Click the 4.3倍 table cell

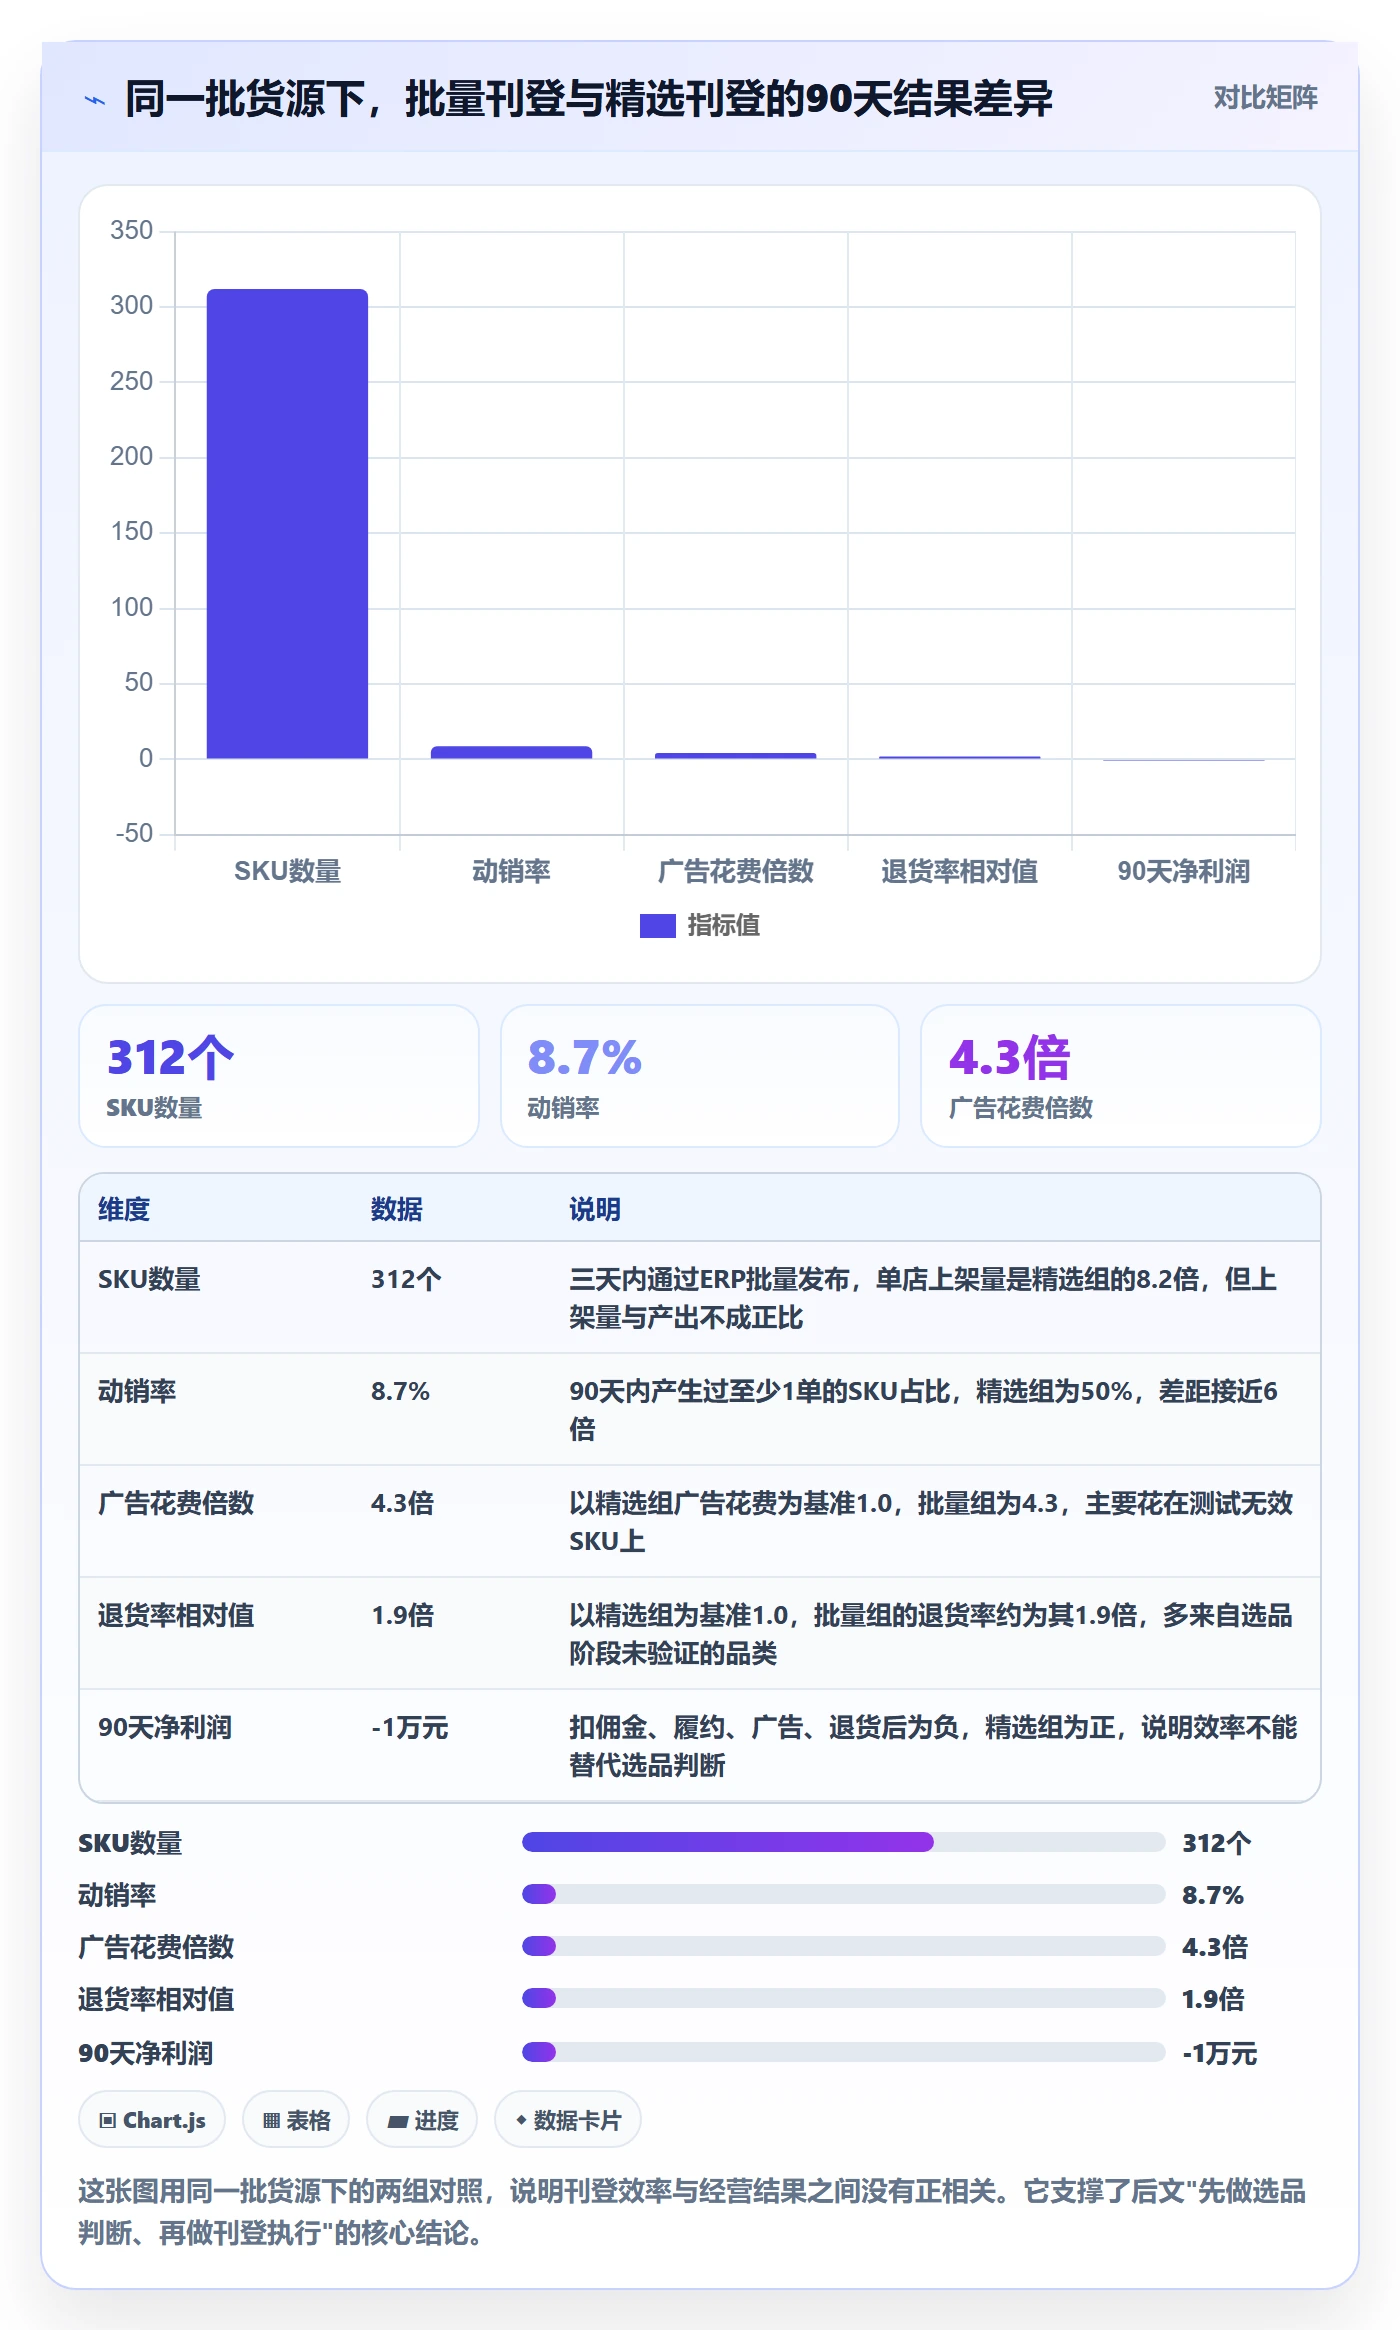pos(402,1503)
